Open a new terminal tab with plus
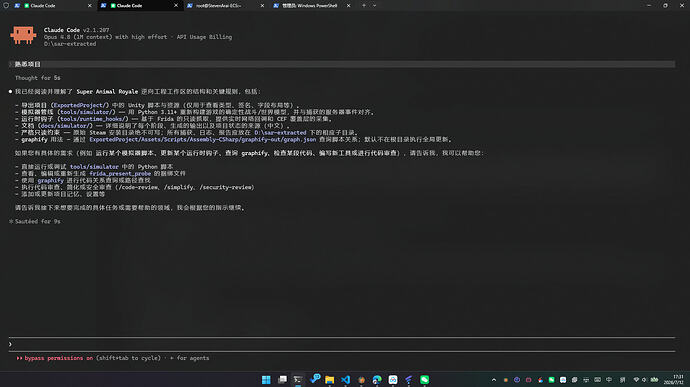The height and width of the screenshot is (387, 690). coord(364,6)
